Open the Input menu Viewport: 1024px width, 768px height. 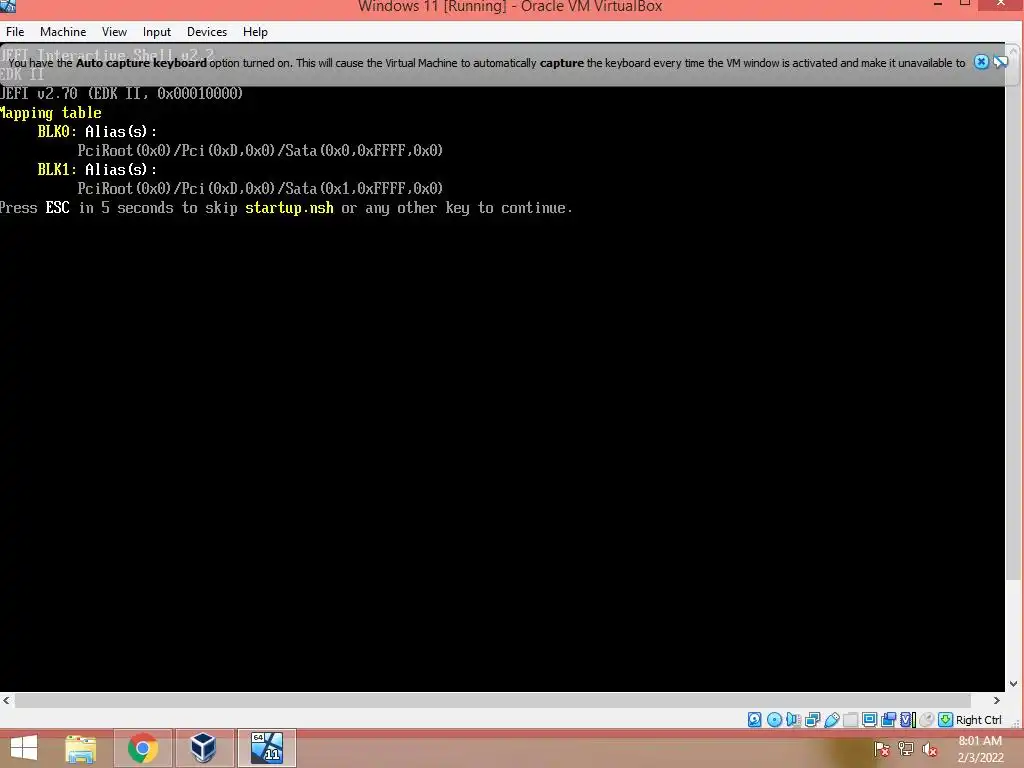pos(157,32)
